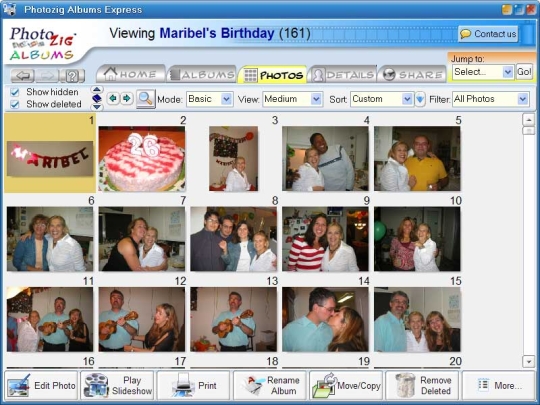Click the Contact us button
This screenshot has height=405, width=540.
point(488,34)
